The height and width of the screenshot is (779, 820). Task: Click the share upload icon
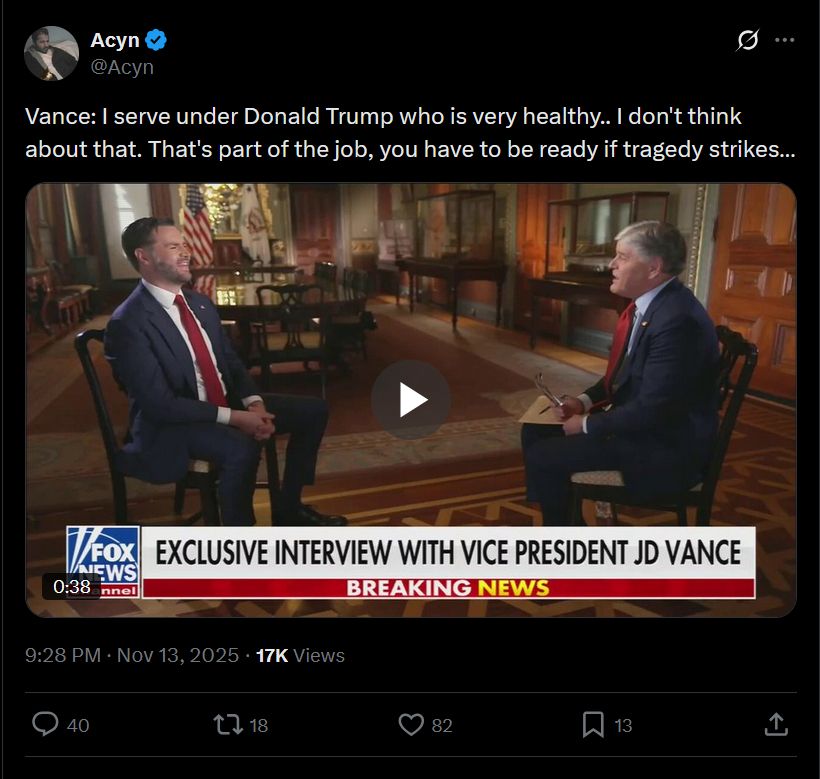tap(777, 725)
